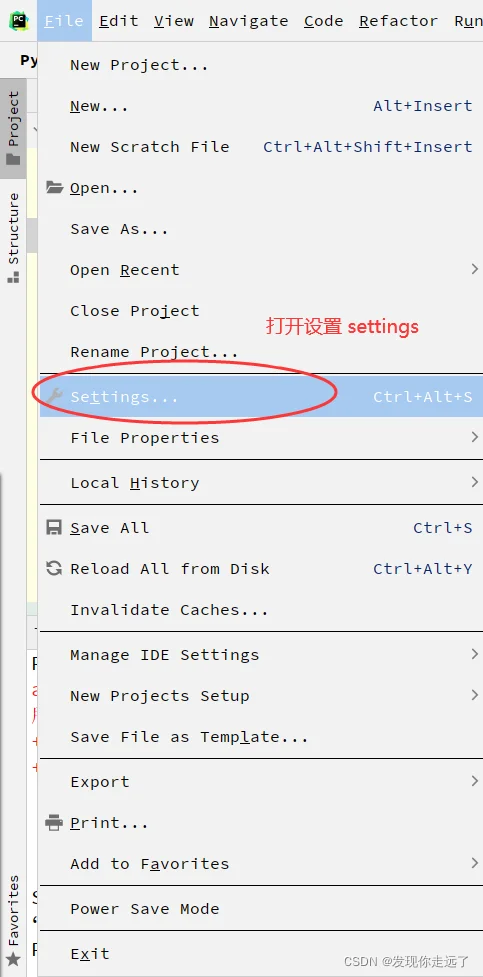
Task: Click the floppy disk Save All icon
Action: pos(54,527)
